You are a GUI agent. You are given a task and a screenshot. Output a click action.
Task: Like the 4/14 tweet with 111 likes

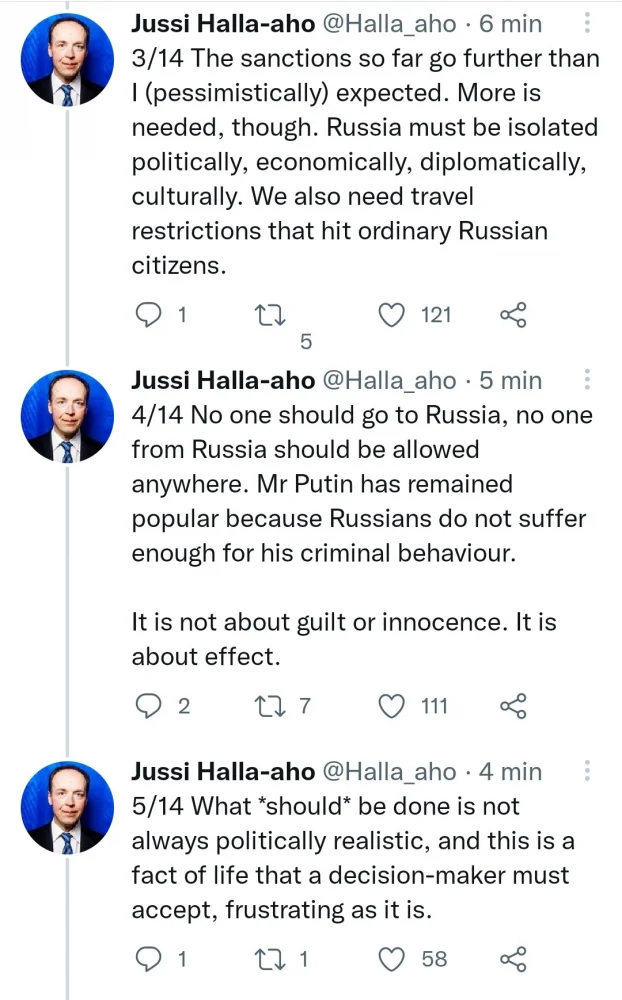tap(392, 706)
